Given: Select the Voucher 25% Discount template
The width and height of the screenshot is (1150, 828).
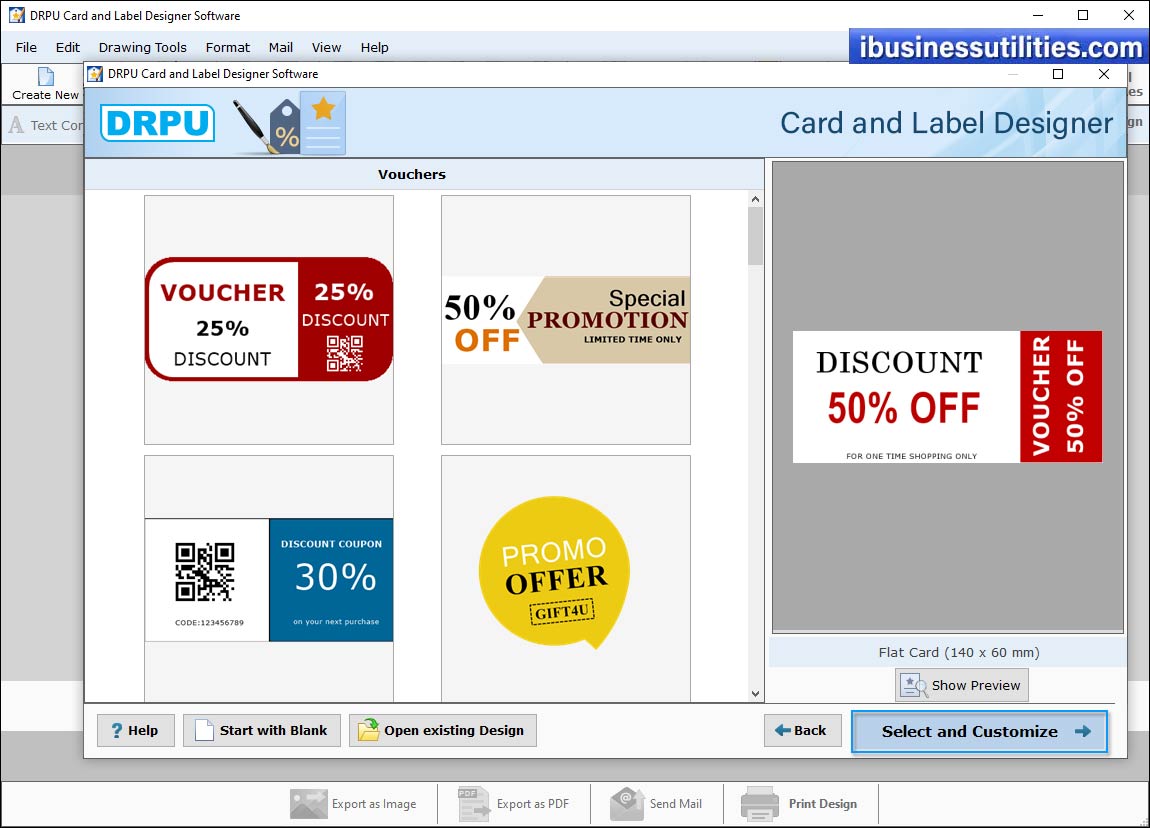Looking at the screenshot, I should pyautogui.click(x=268, y=320).
